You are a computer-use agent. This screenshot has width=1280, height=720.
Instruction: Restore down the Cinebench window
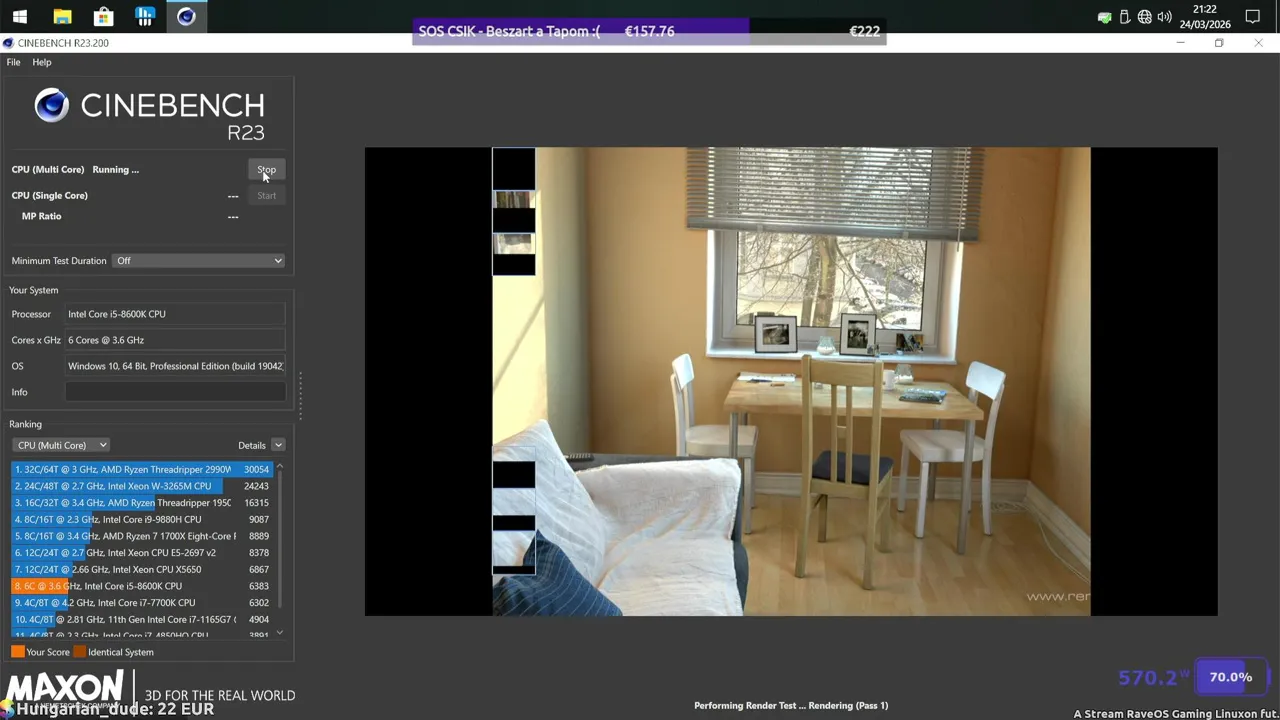[1219, 43]
